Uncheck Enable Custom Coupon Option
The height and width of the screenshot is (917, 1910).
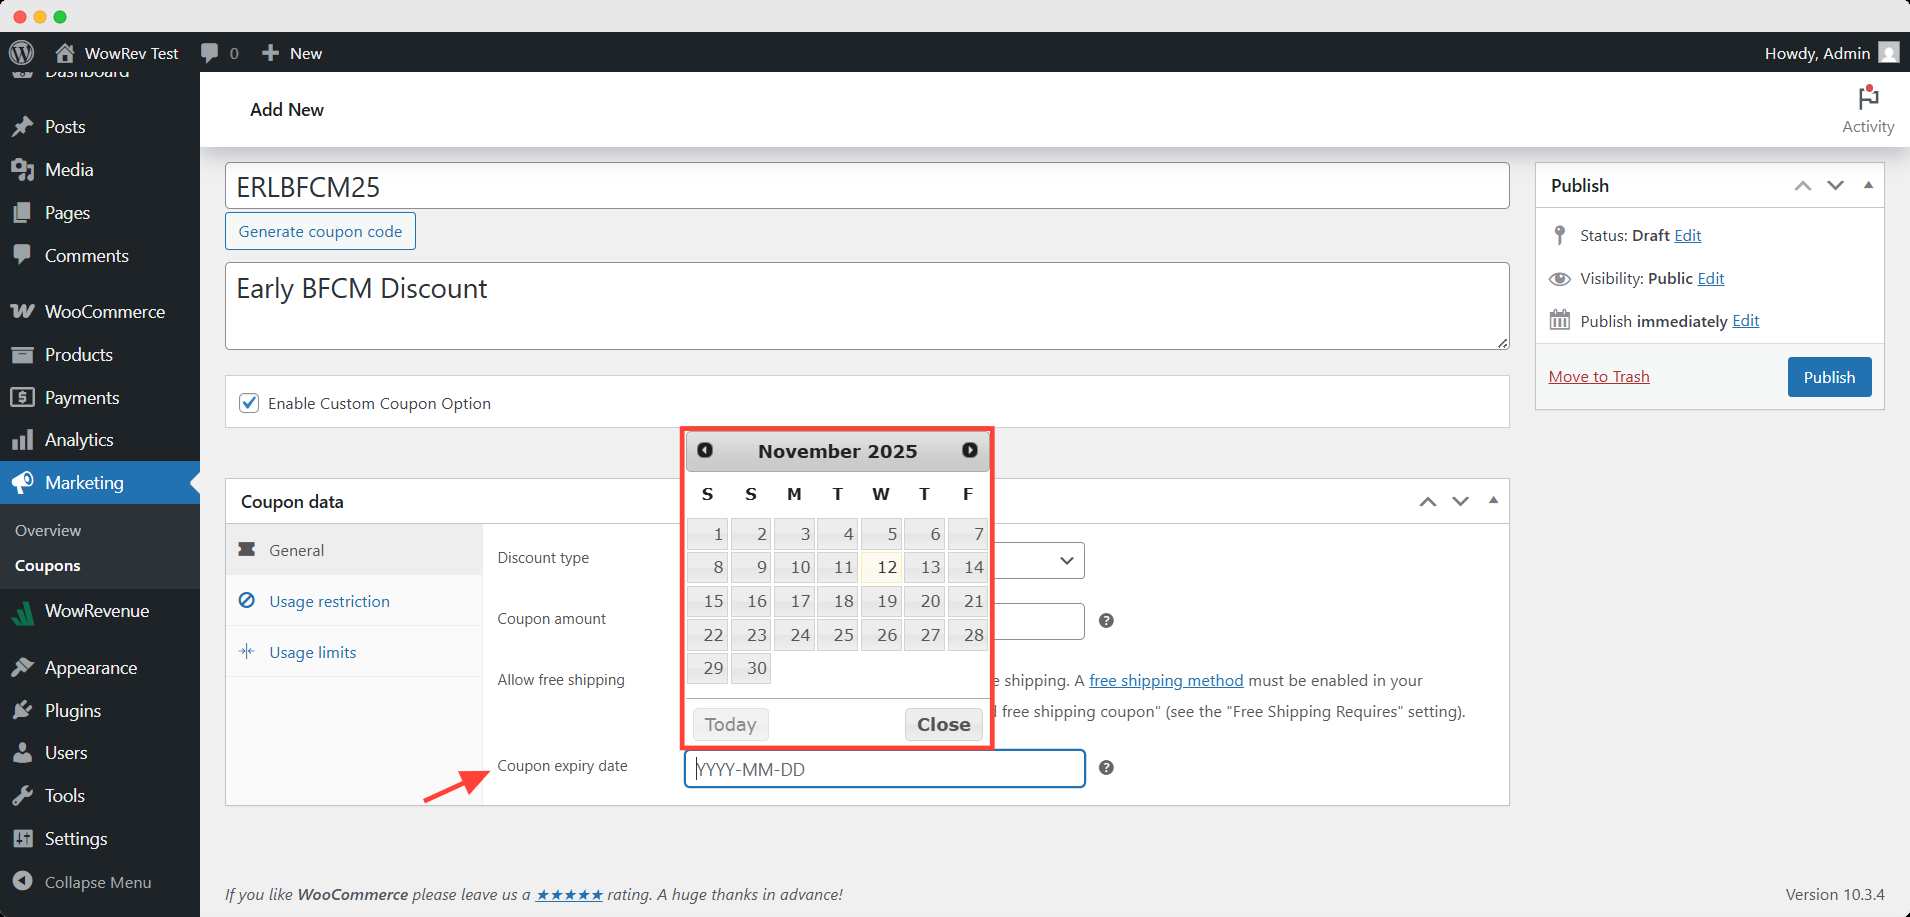pyautogui.click(x=249, y=403)
